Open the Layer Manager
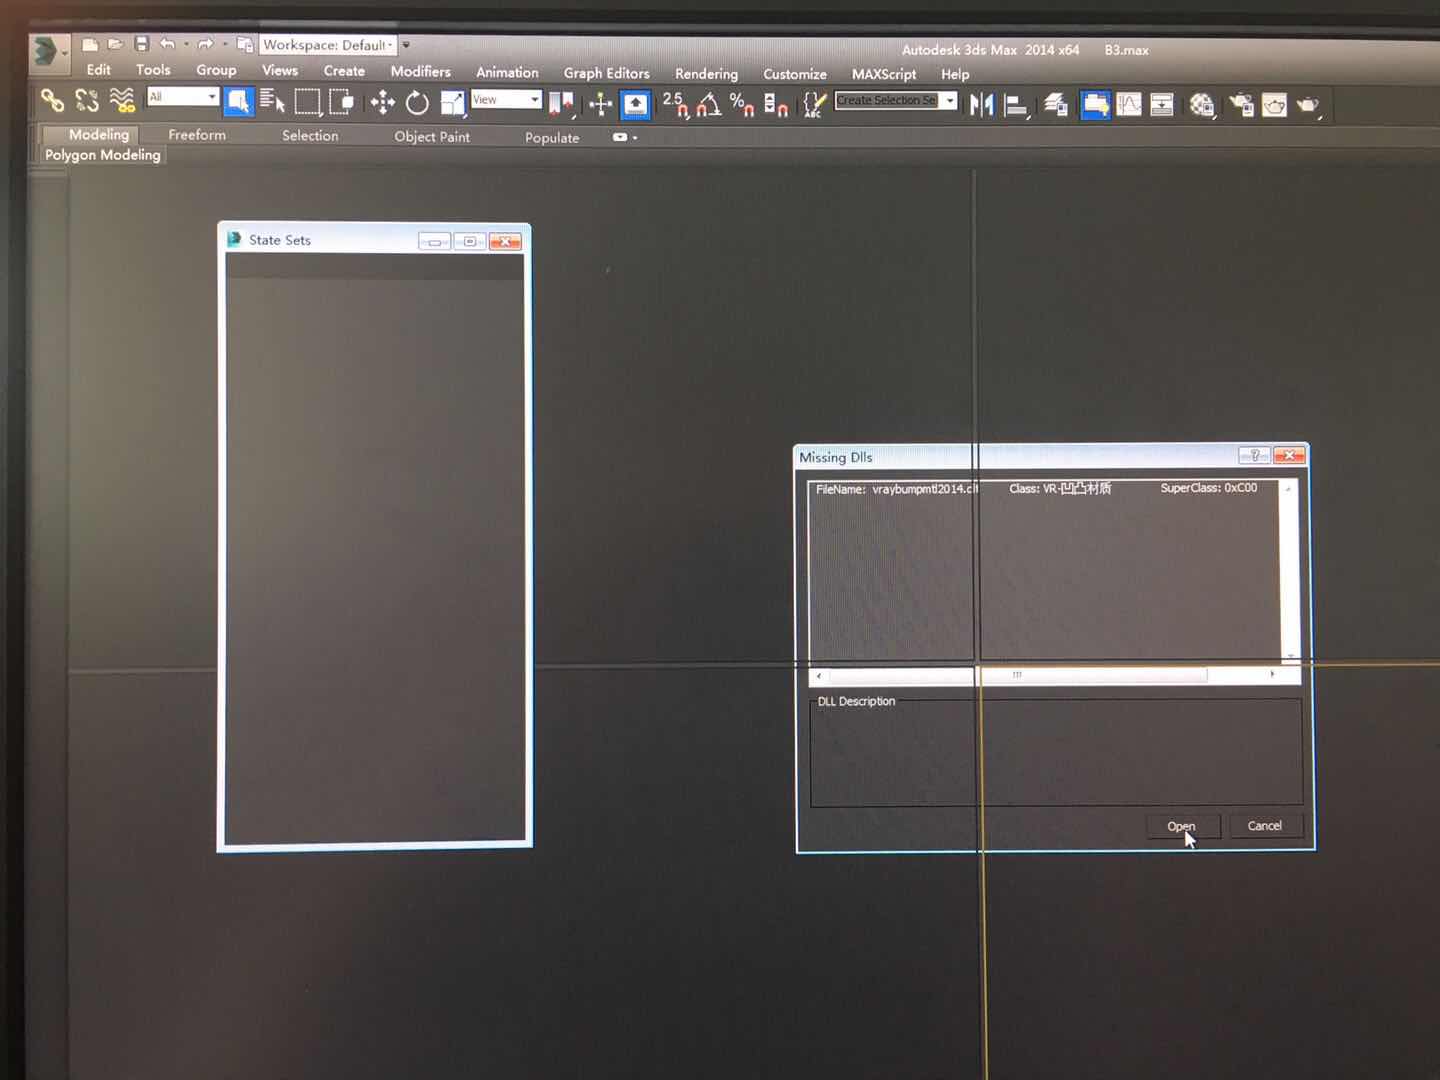This screenshot has height=1080, width=1440. click(x=1056, y=104)
